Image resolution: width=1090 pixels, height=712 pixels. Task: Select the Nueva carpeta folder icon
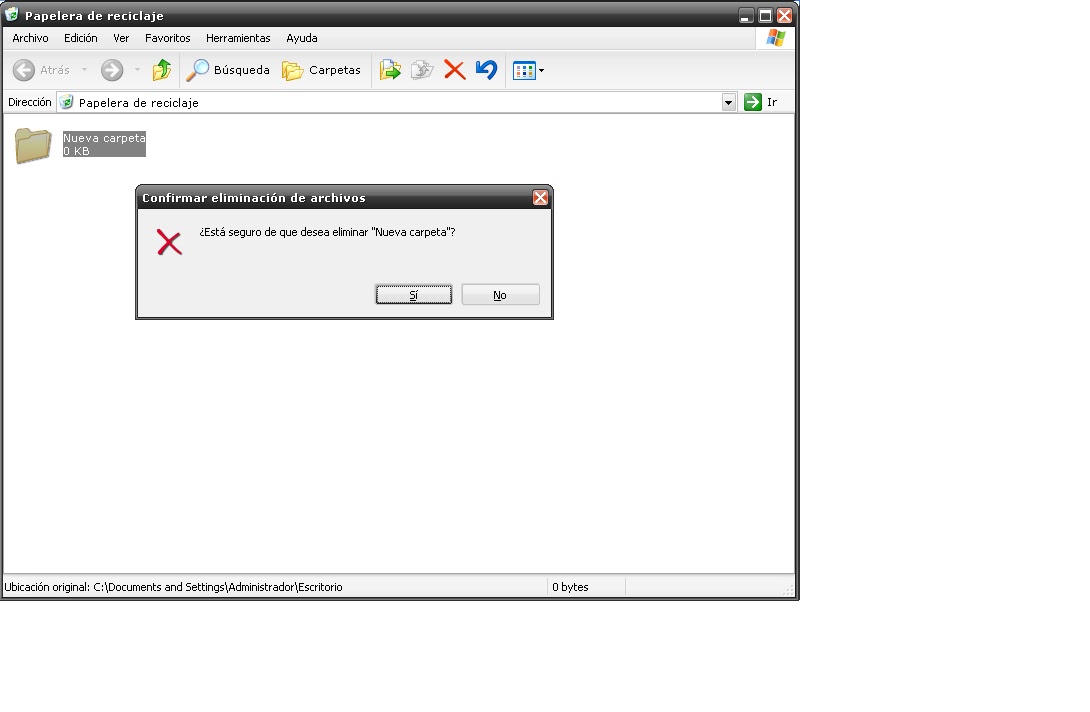pos(33,145)
